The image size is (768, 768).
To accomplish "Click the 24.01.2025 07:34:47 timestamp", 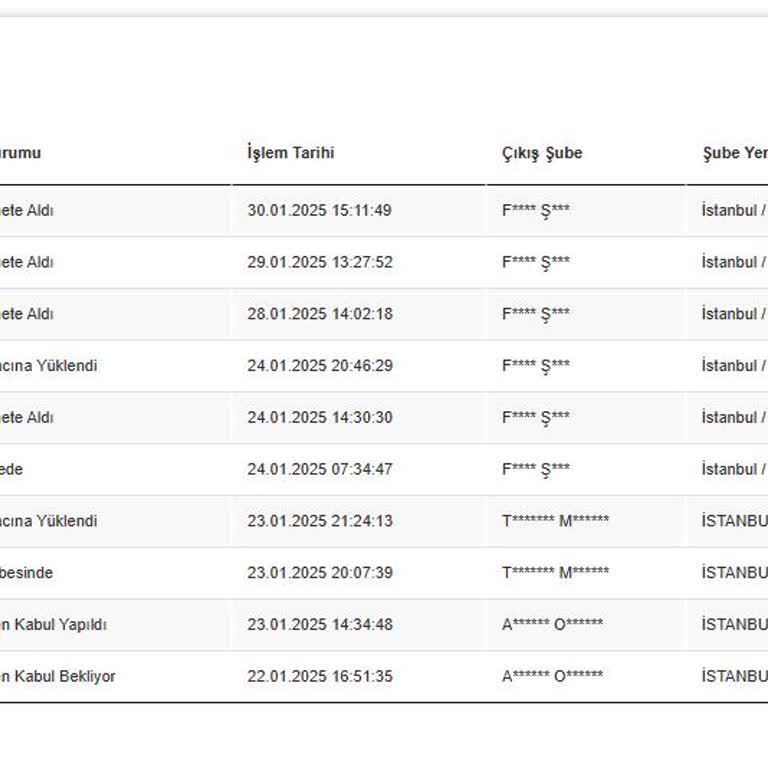I will coord(319,470).
